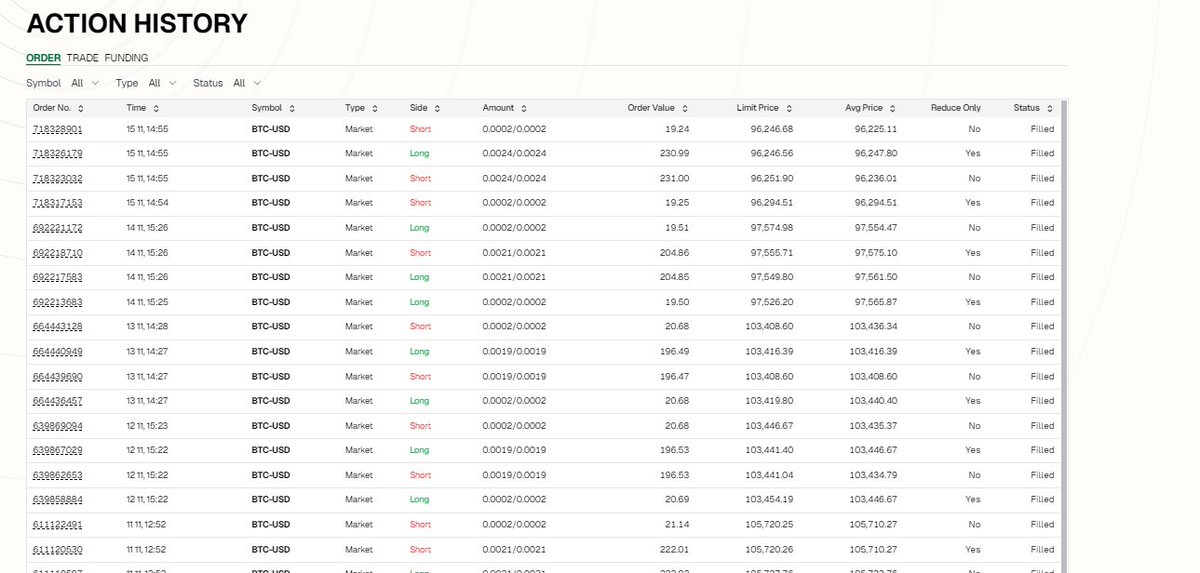Click order value 196.49
The image size is (1200, 573).
pos(674,352)
